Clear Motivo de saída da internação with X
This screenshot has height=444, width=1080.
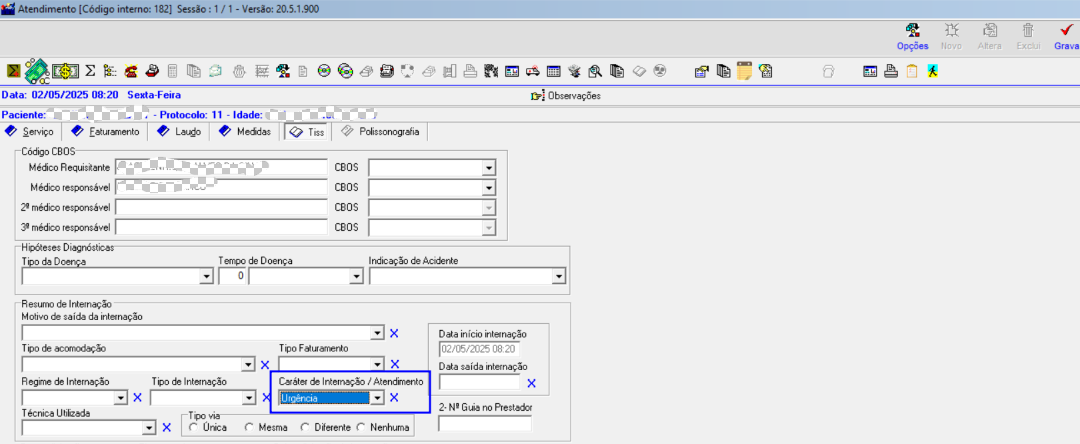pyautogui.click(x=394, y=333)
